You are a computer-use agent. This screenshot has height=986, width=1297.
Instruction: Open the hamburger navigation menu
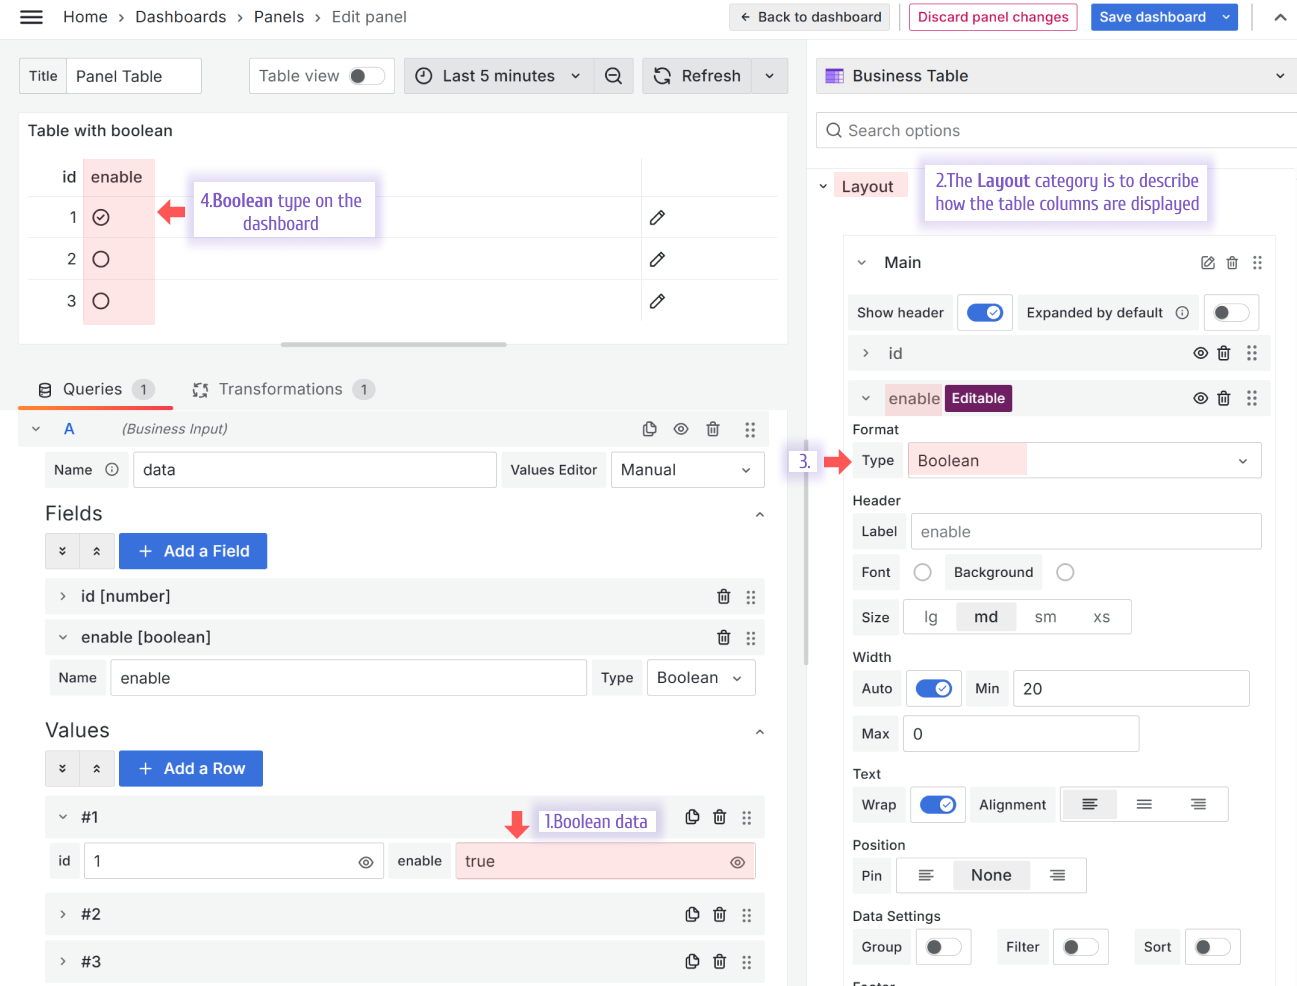coord(31,17)
